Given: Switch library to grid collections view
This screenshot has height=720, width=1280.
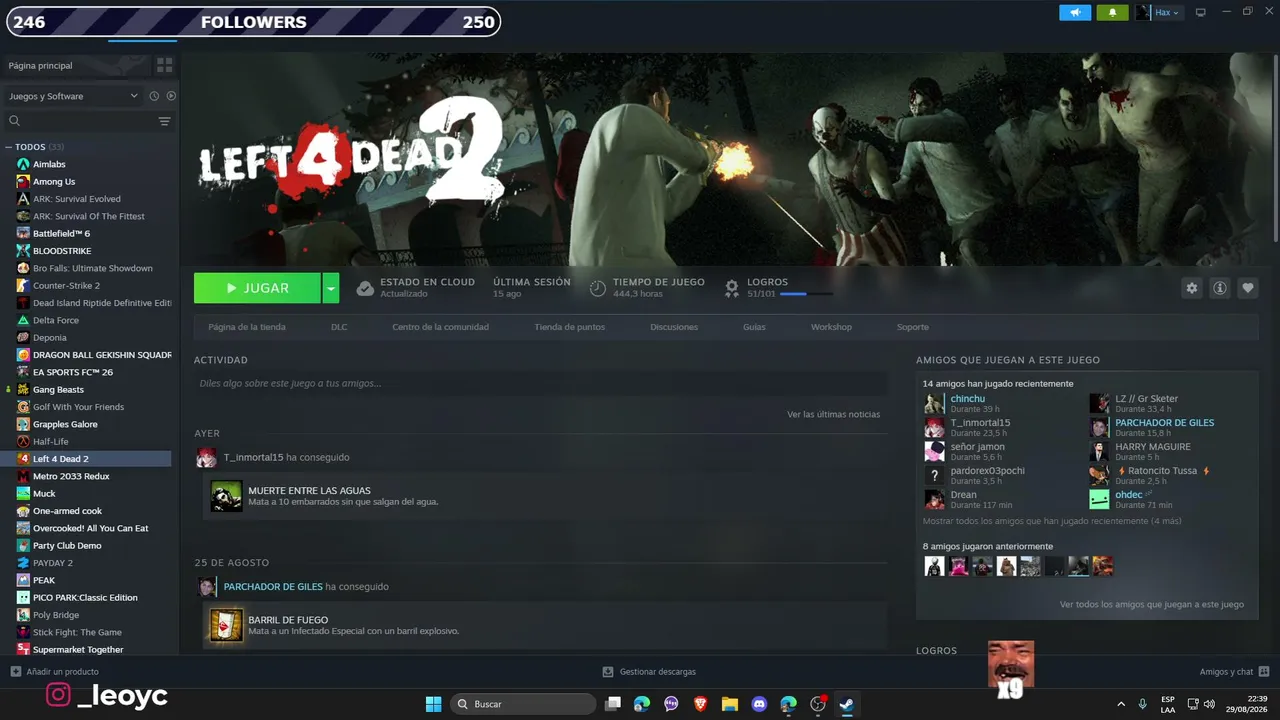Looking at the screenshot, I should coord(165,65).
